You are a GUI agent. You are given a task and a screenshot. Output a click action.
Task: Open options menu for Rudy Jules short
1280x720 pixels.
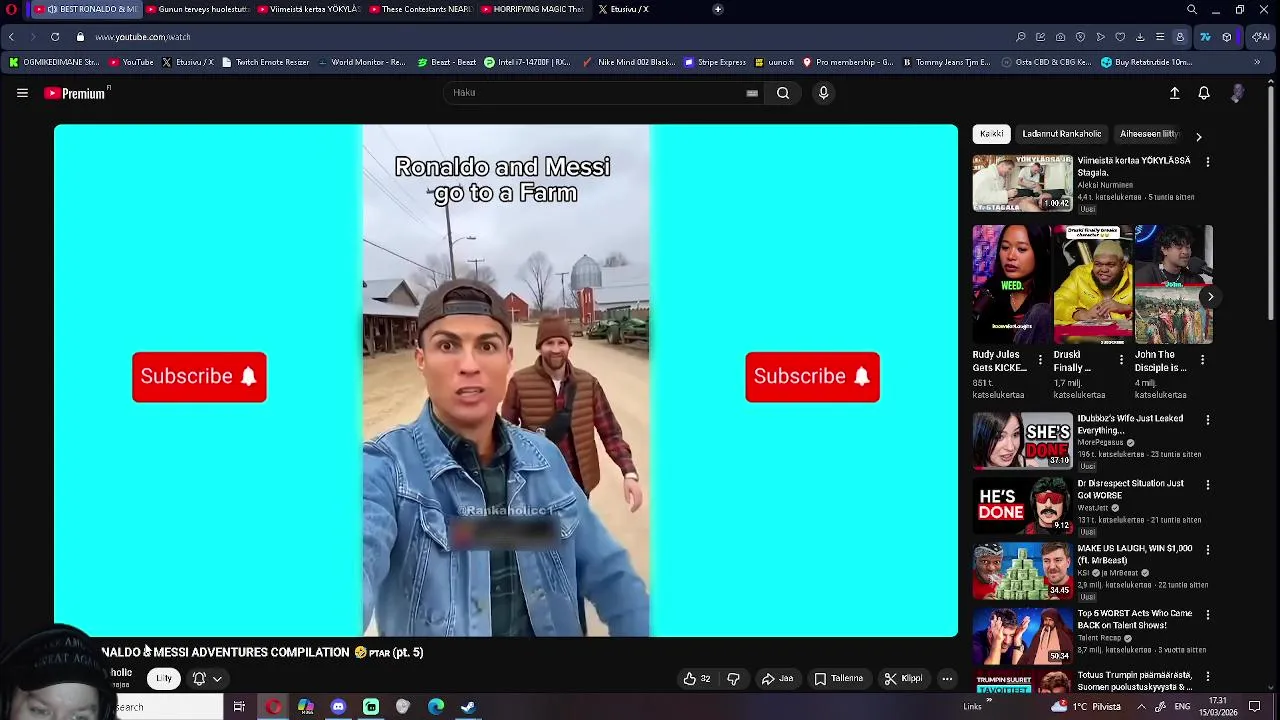pos(1040,360)
